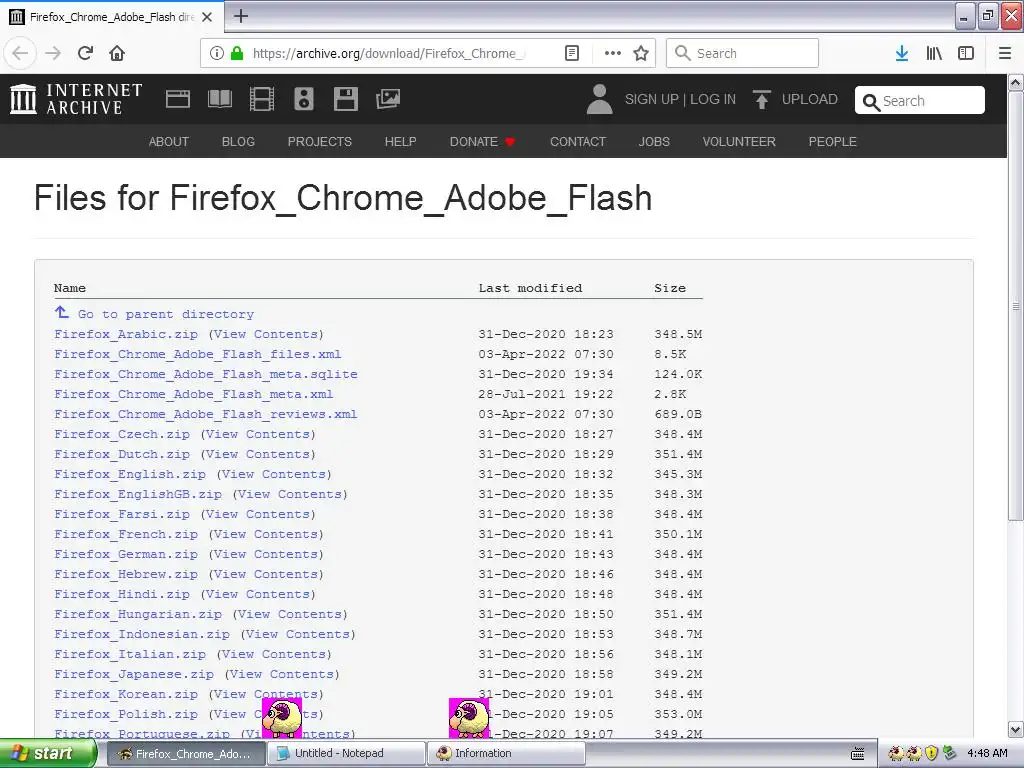Image resolution: width=1024 pixels, height=768 pixels.
Task: Open the JOBS navigation item
Action: coord(654,142)
